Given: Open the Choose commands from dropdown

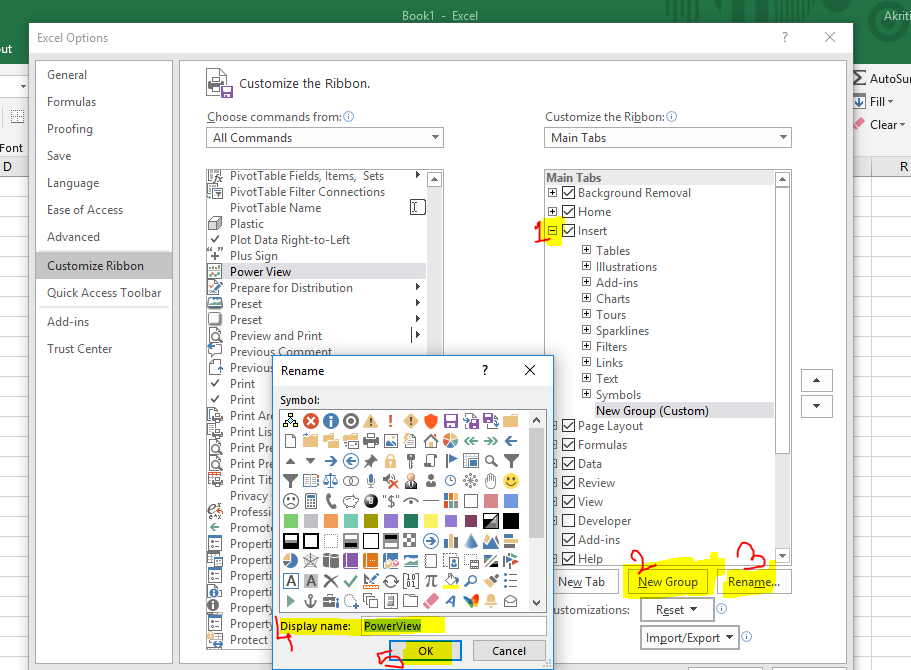Looking at the screenshot, I should 325,138.
